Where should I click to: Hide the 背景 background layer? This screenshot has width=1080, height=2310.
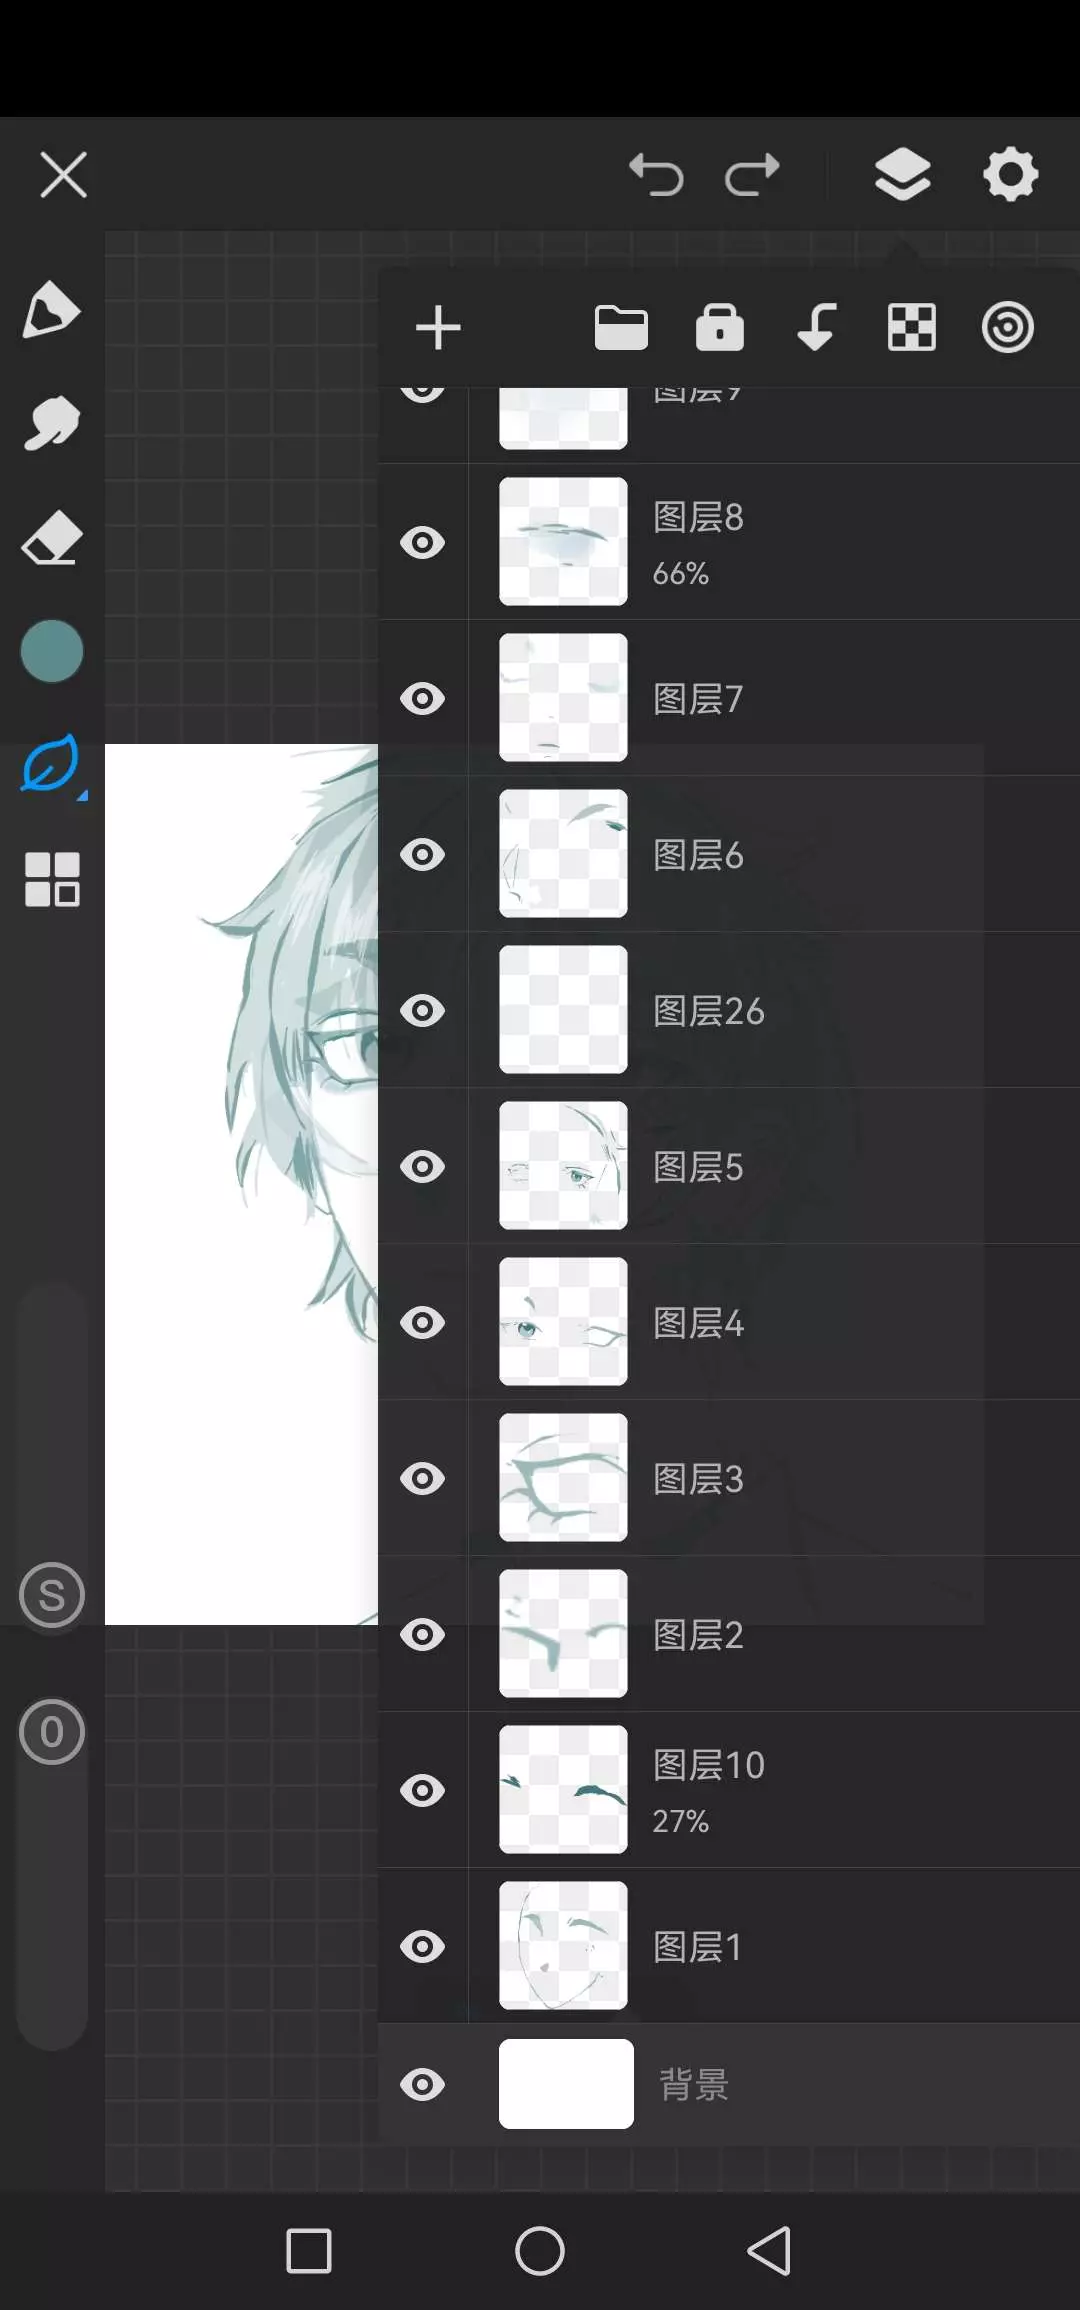pos(423,2085)
